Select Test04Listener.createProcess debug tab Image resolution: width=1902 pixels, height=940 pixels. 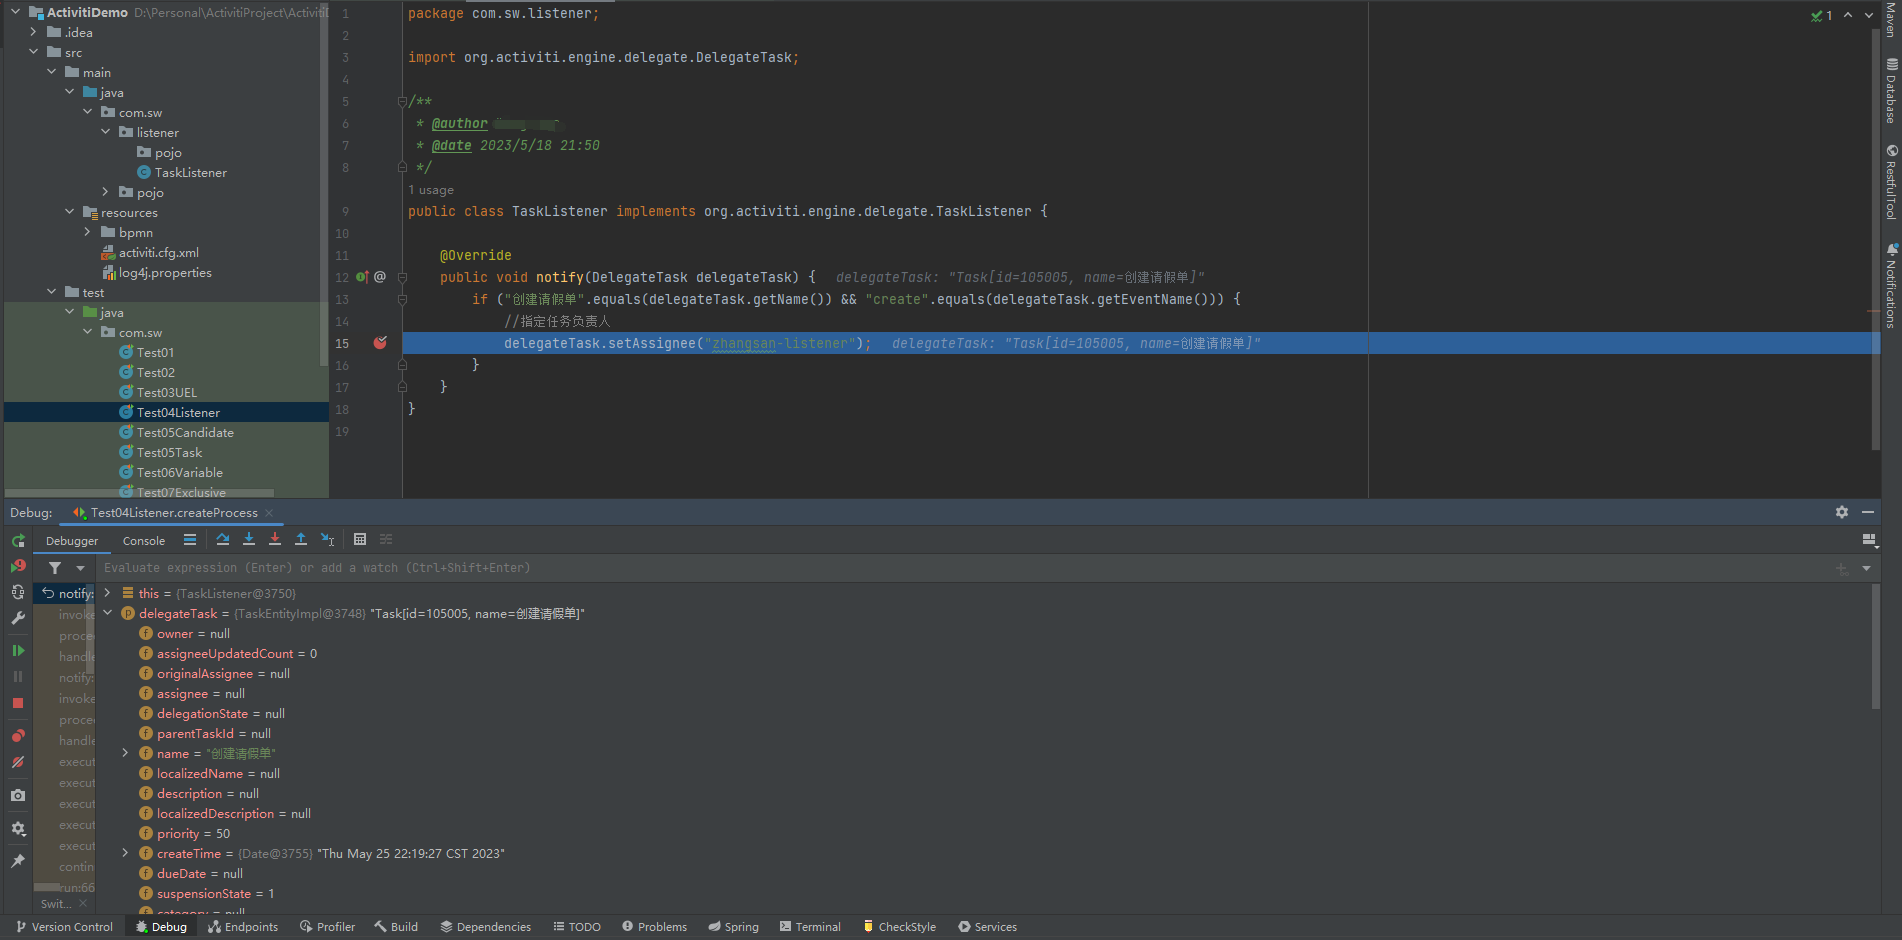click(x=174, y=513)
